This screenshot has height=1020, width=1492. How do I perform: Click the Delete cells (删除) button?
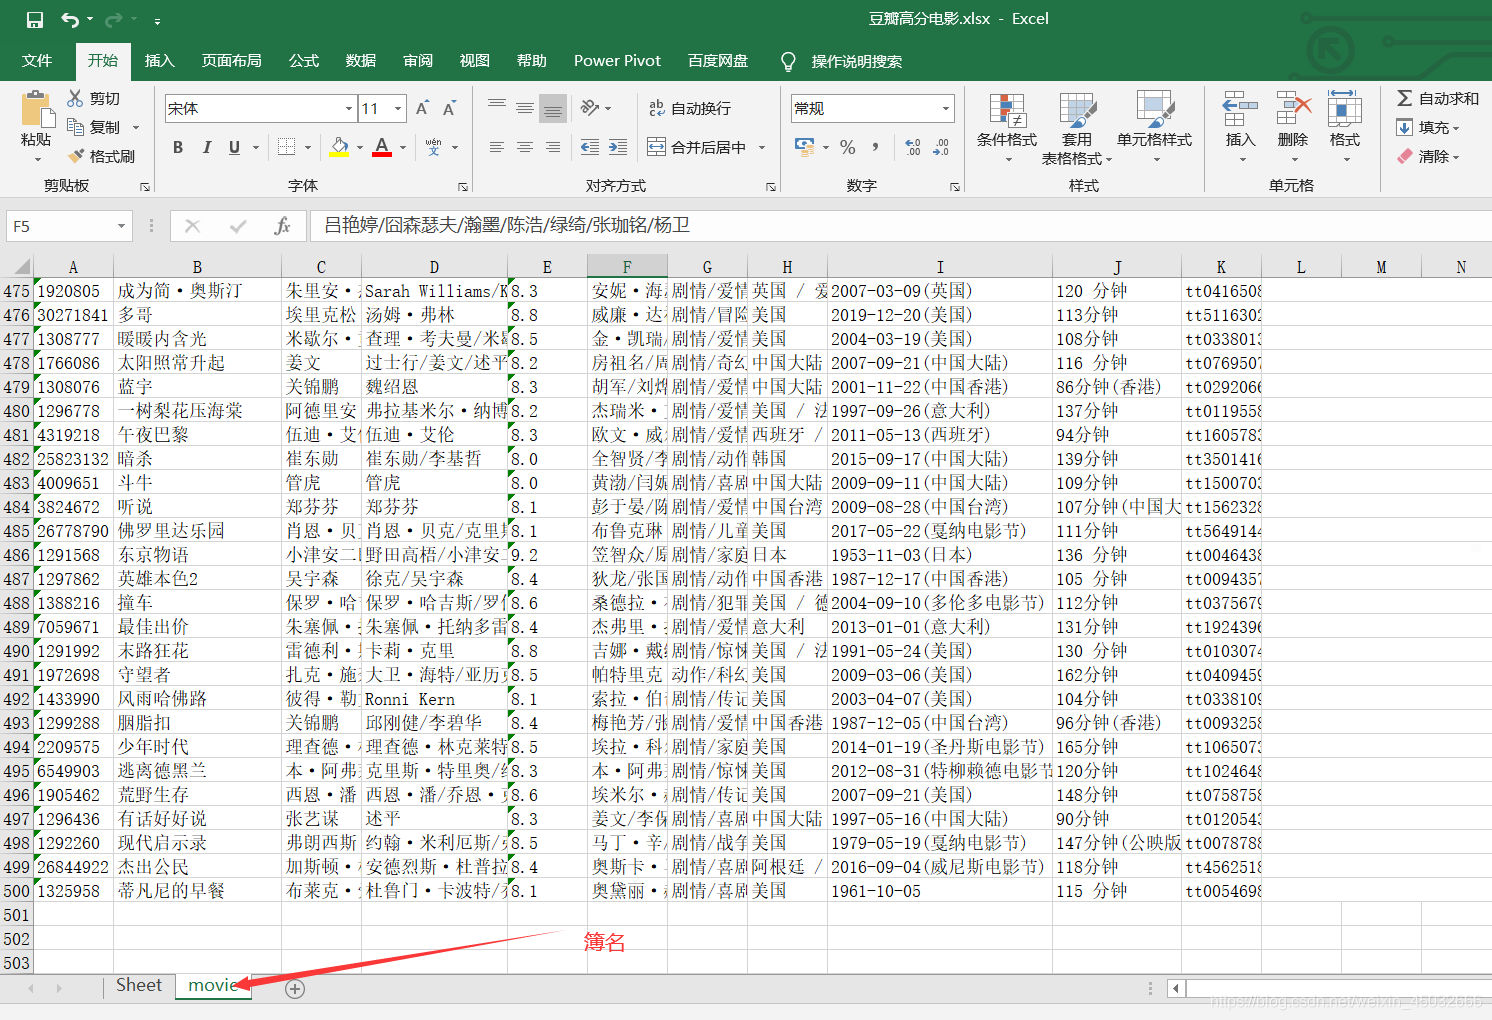(x=1293, y=127)
